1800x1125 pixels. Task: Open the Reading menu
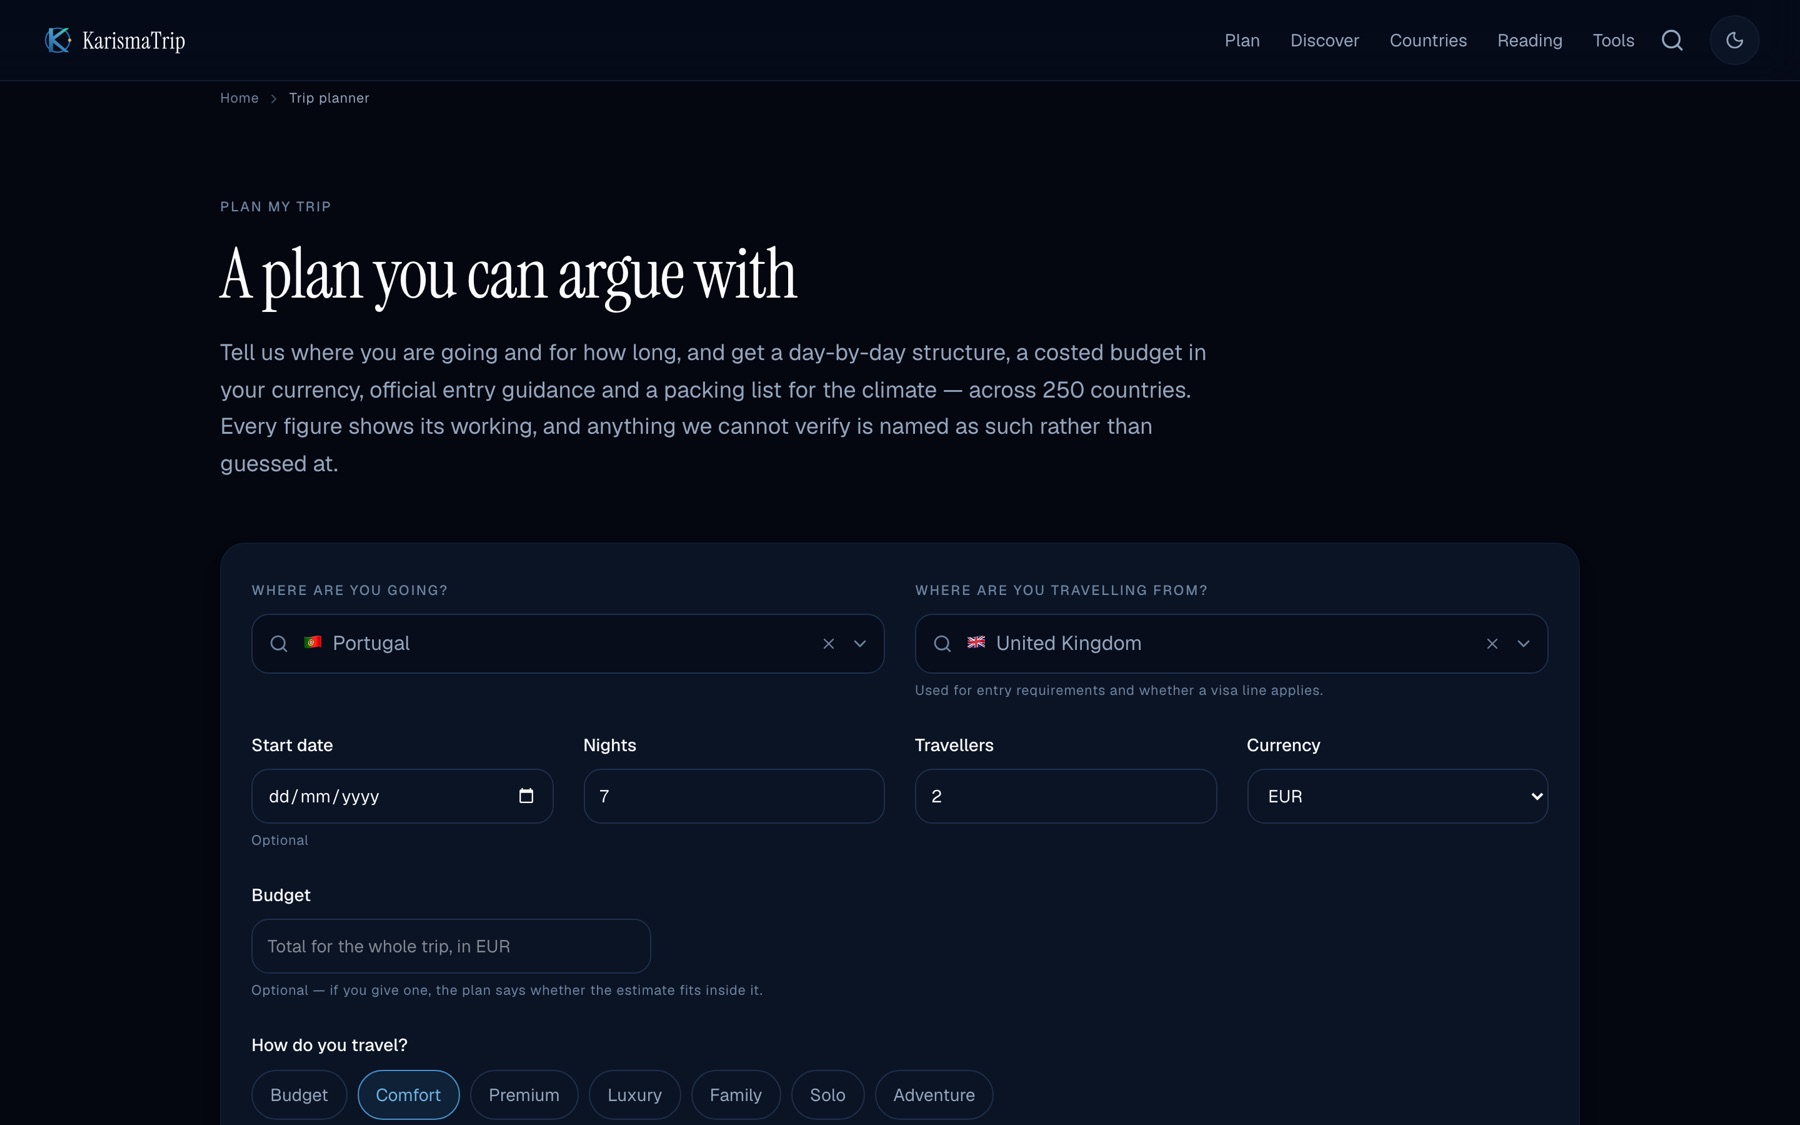click(1529, 41)
